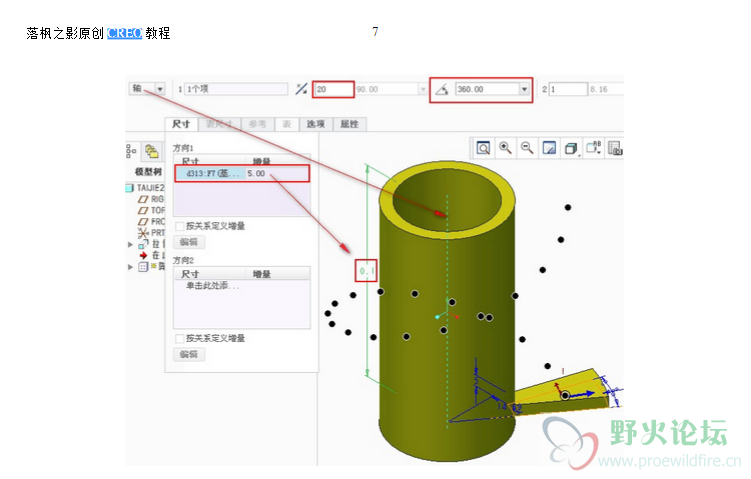
Task: Click the 360.00 angle value field
Action: tap(487, 89)
